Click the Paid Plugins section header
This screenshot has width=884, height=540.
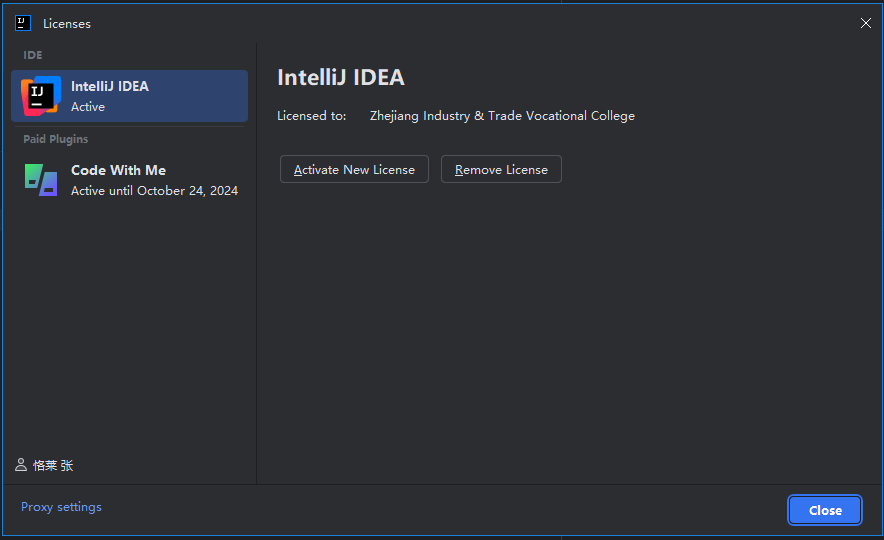click(x=56, y=139)
